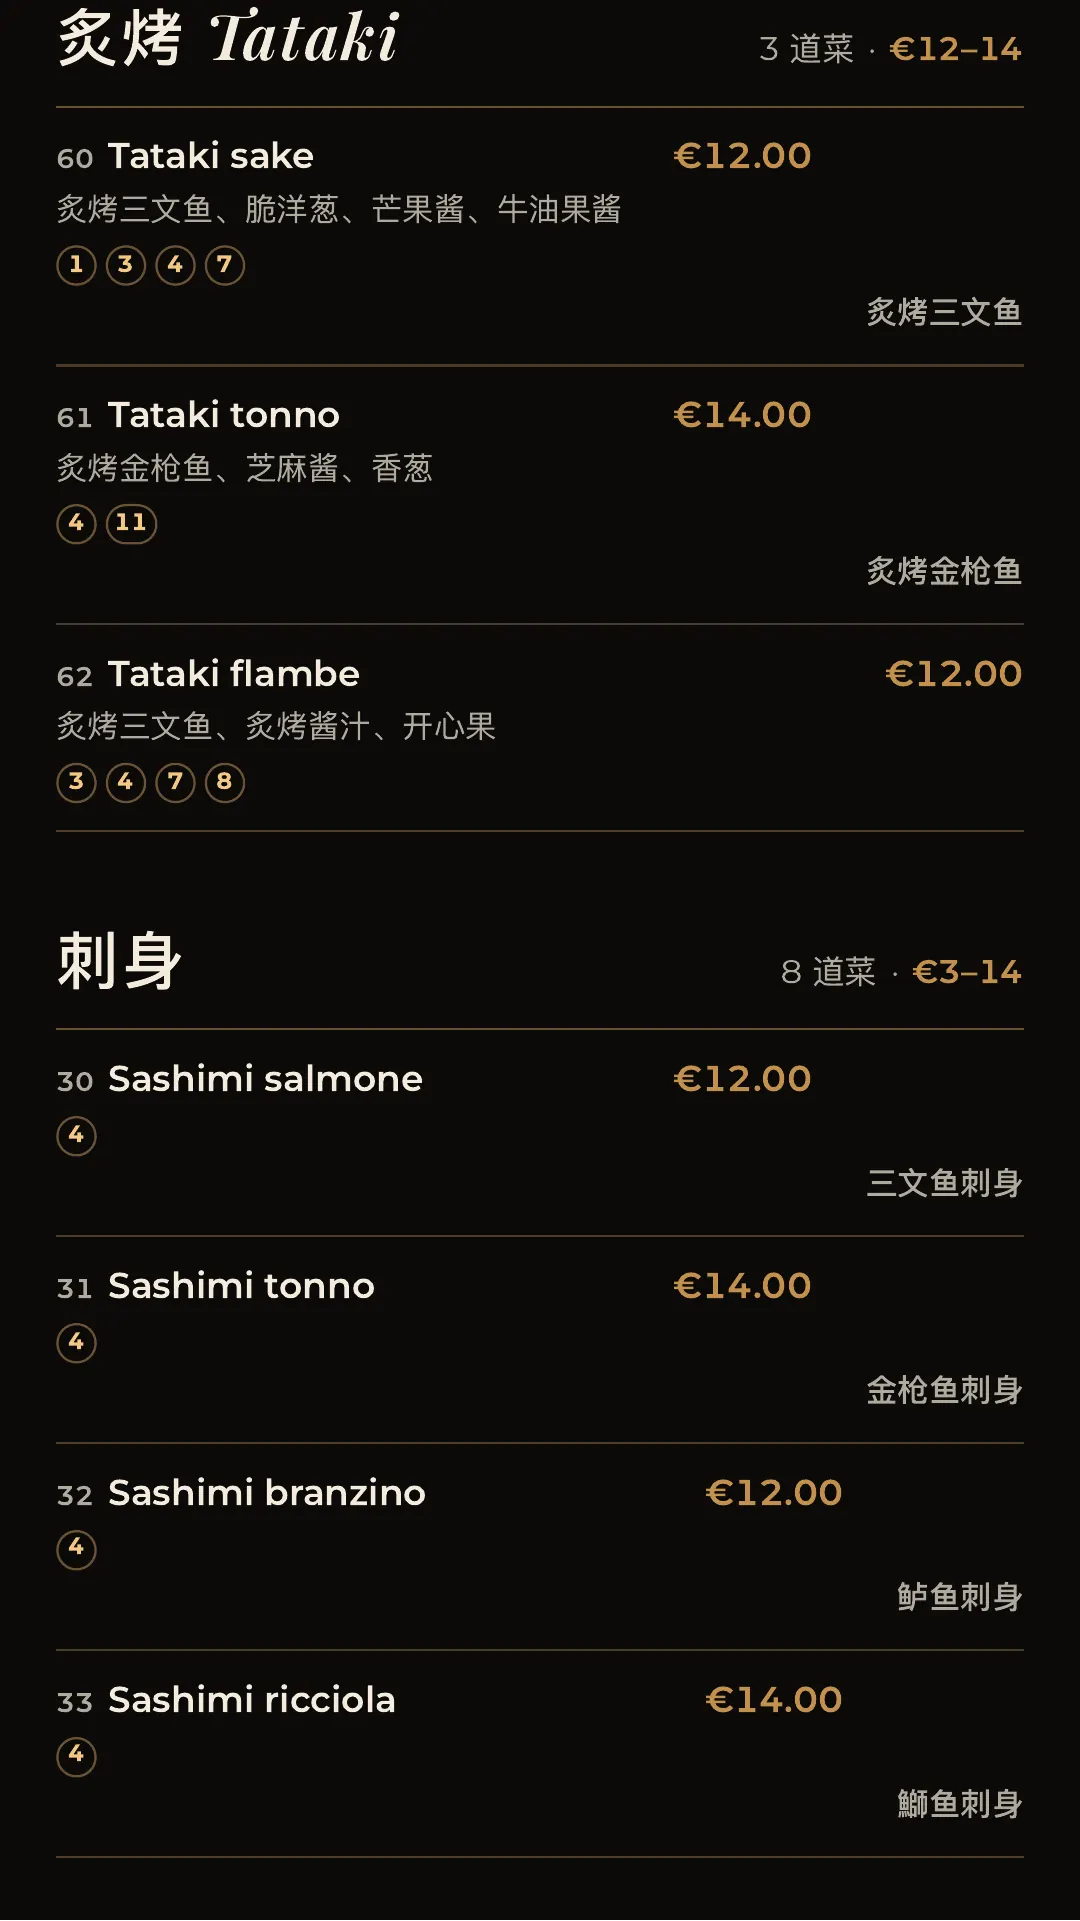This screenshot has height=1921, width=1080.
Task: Click the 金枪鱼刺身 Chinese dish label
Action: click(x=944, y=1390)
